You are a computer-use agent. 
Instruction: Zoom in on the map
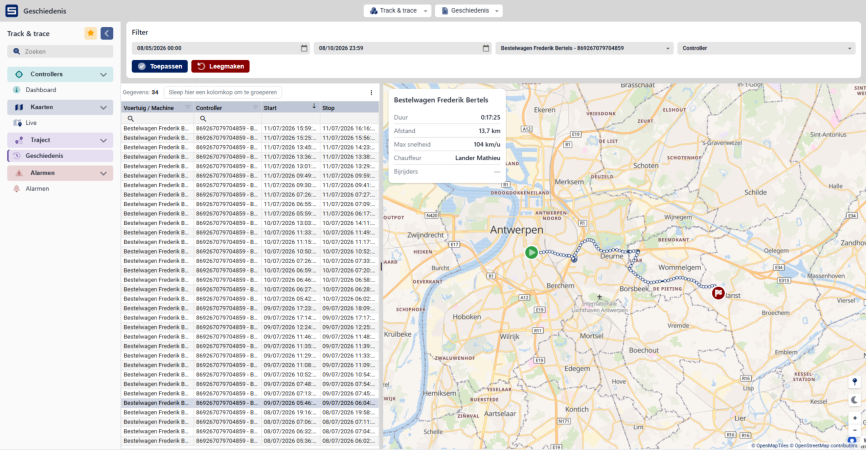(854, 418)
